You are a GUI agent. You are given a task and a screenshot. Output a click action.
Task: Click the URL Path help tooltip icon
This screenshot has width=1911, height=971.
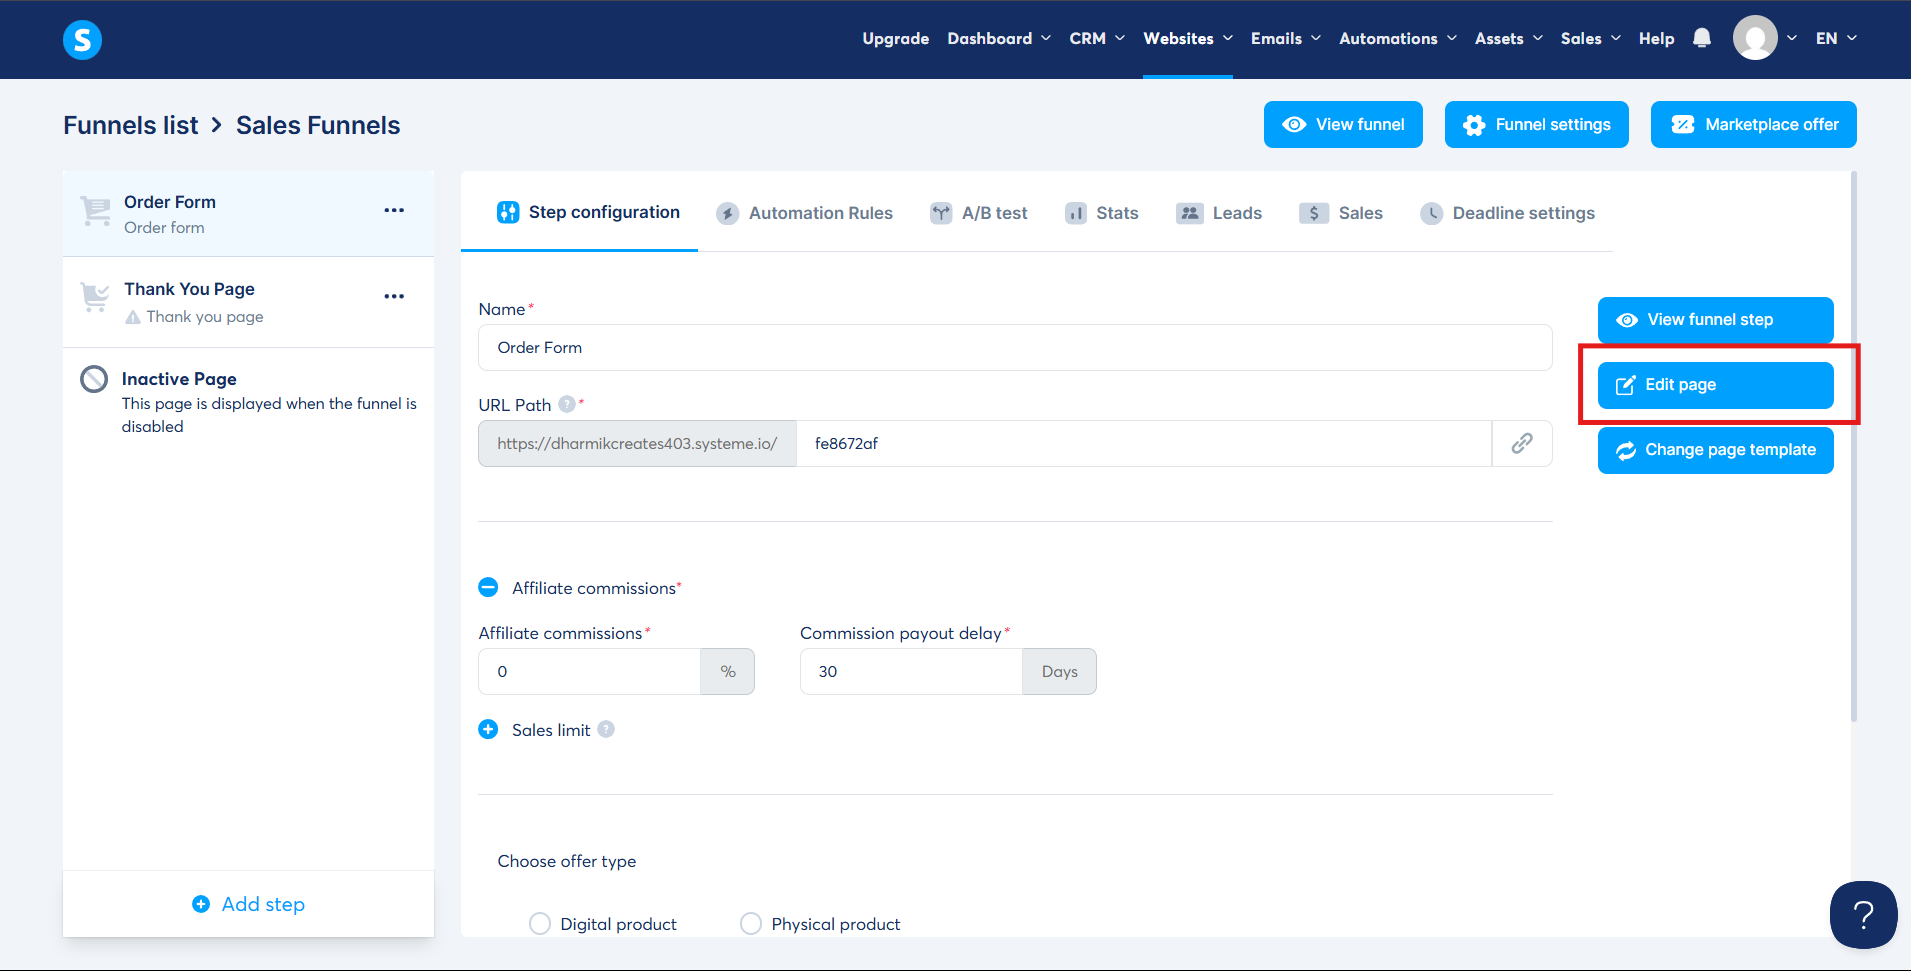[567, 404]
